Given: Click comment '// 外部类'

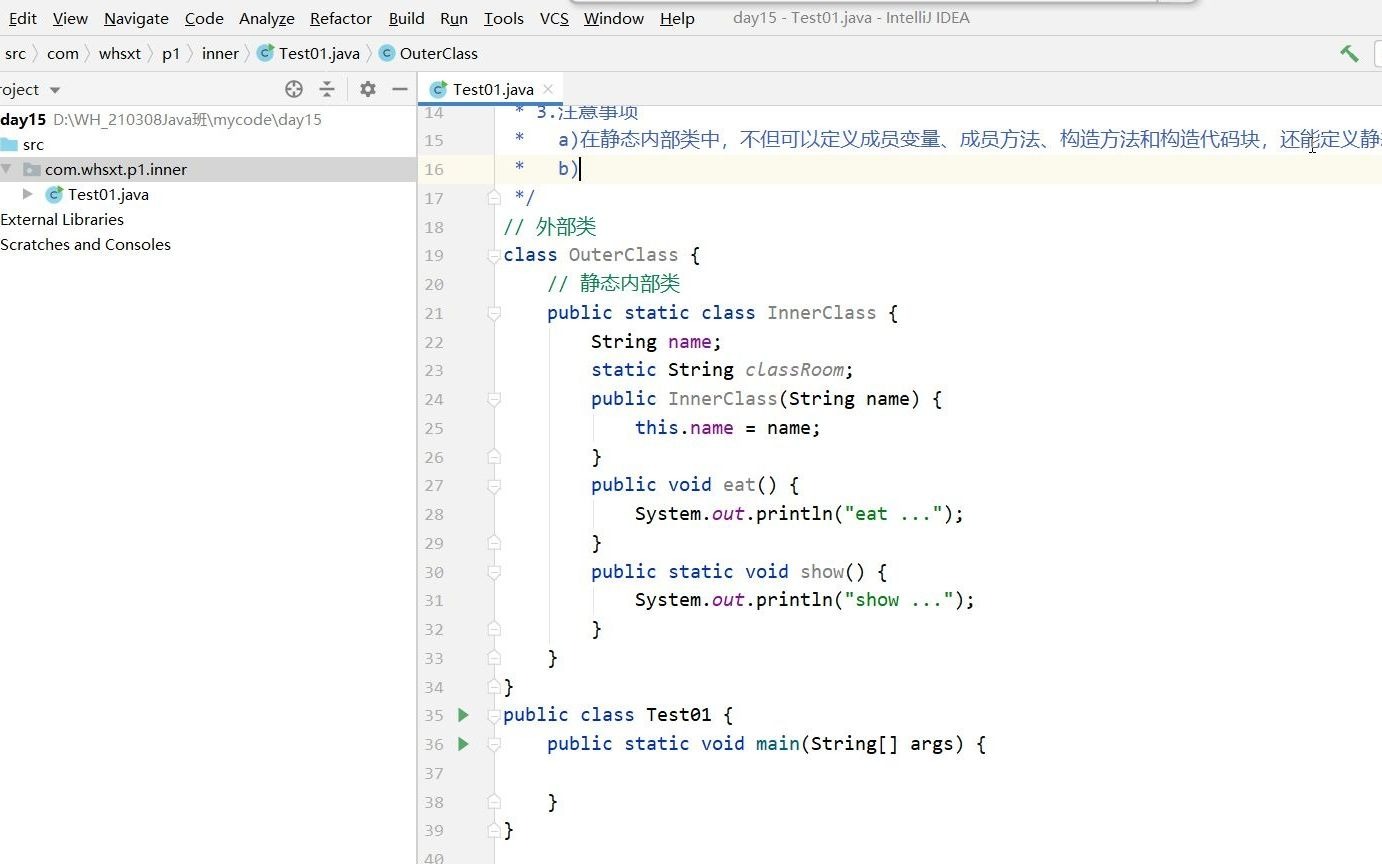Looking at the screenshot, I should pyautogui.click(x=550, y=227).
